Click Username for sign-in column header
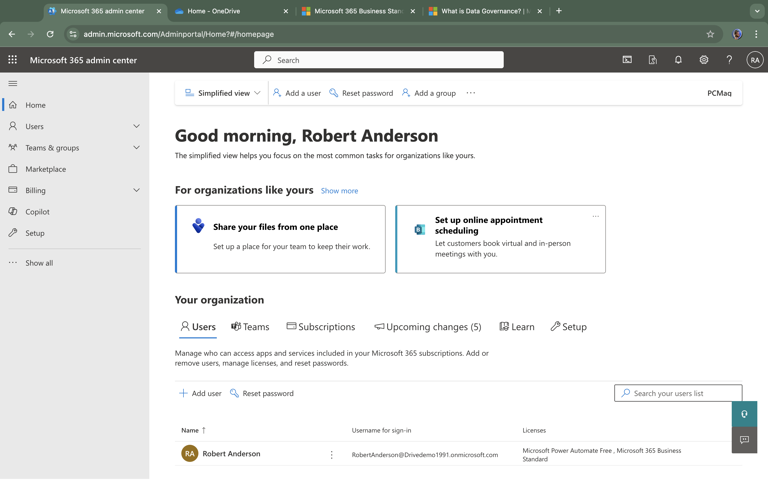768x480 pixels. click(x=381, y=431)
